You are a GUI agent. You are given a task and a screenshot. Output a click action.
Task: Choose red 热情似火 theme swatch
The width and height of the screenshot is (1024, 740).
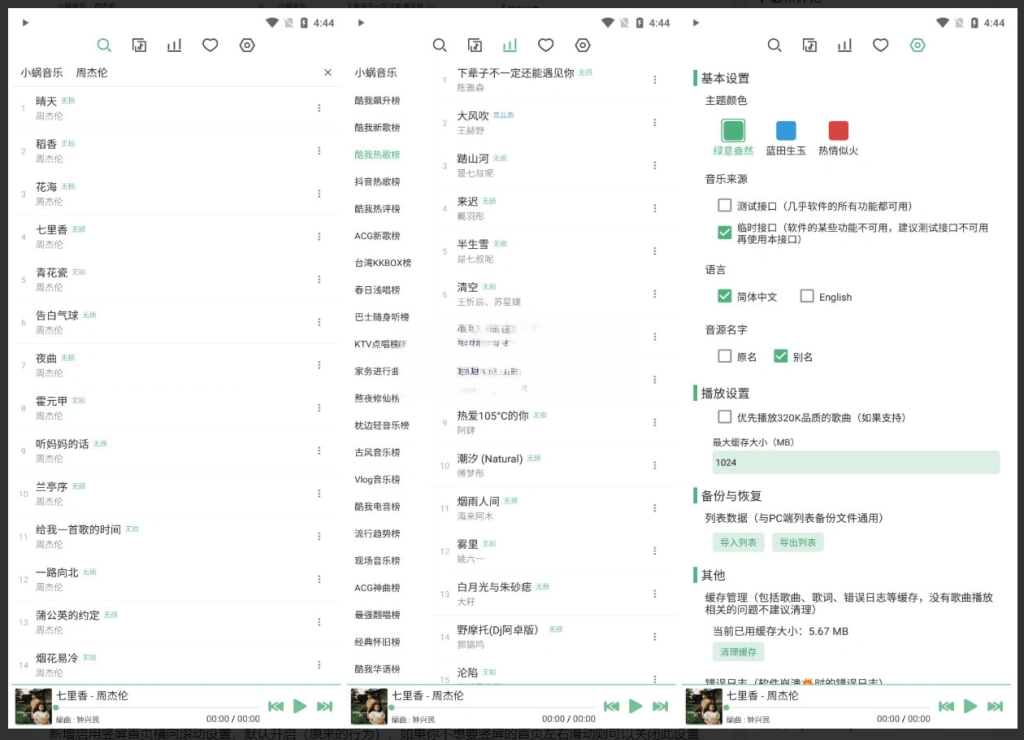[839, 131]
